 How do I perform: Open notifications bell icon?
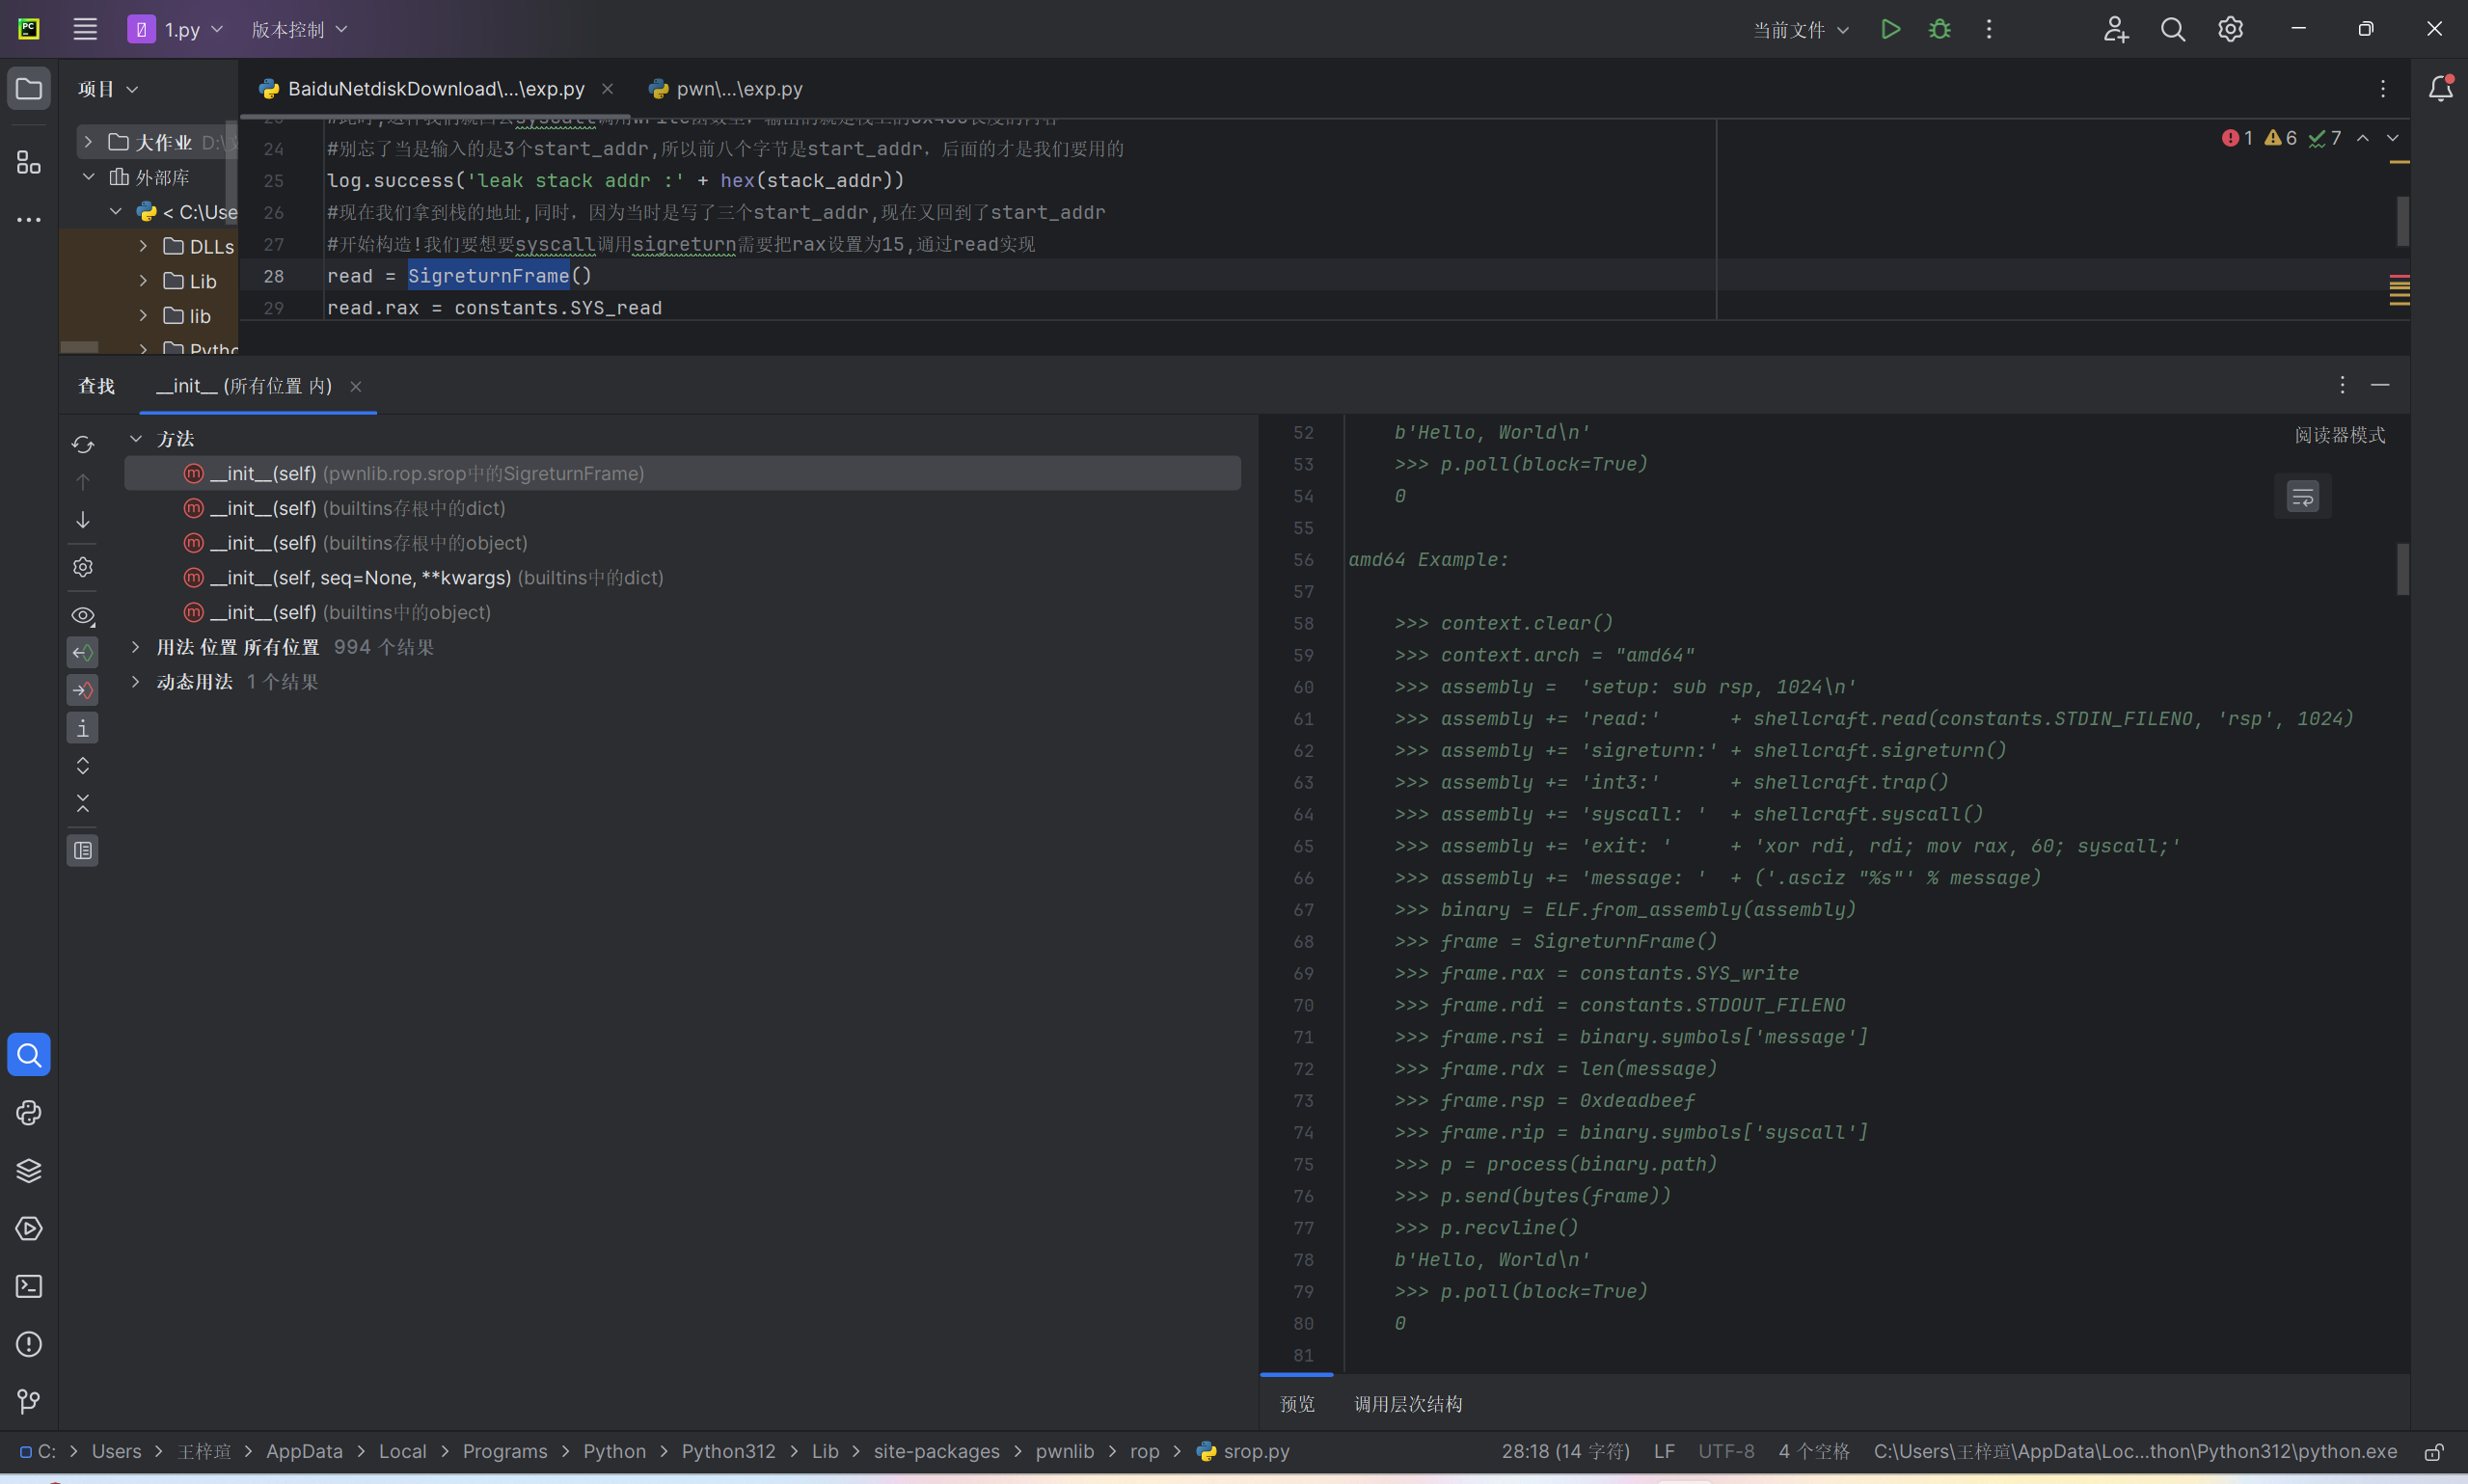2440,88
